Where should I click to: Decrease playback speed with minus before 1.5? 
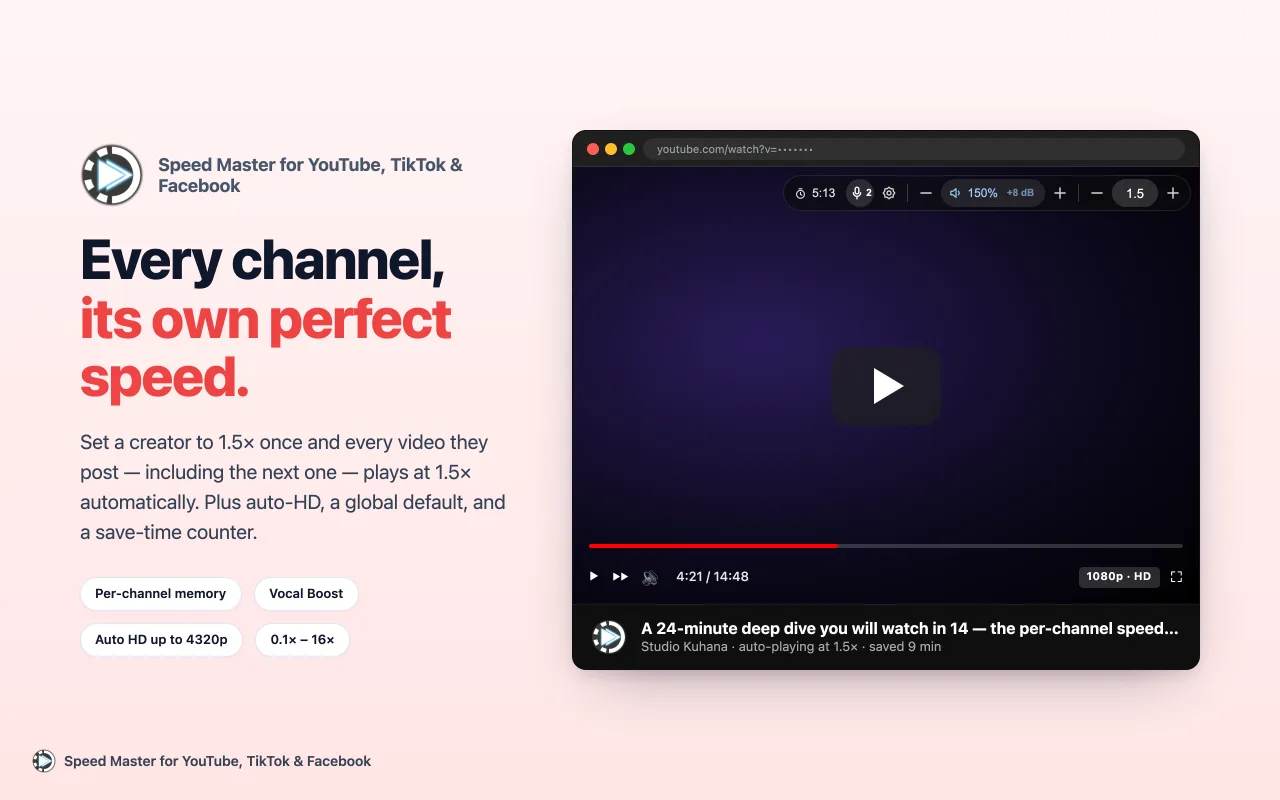click(1097, 193)
